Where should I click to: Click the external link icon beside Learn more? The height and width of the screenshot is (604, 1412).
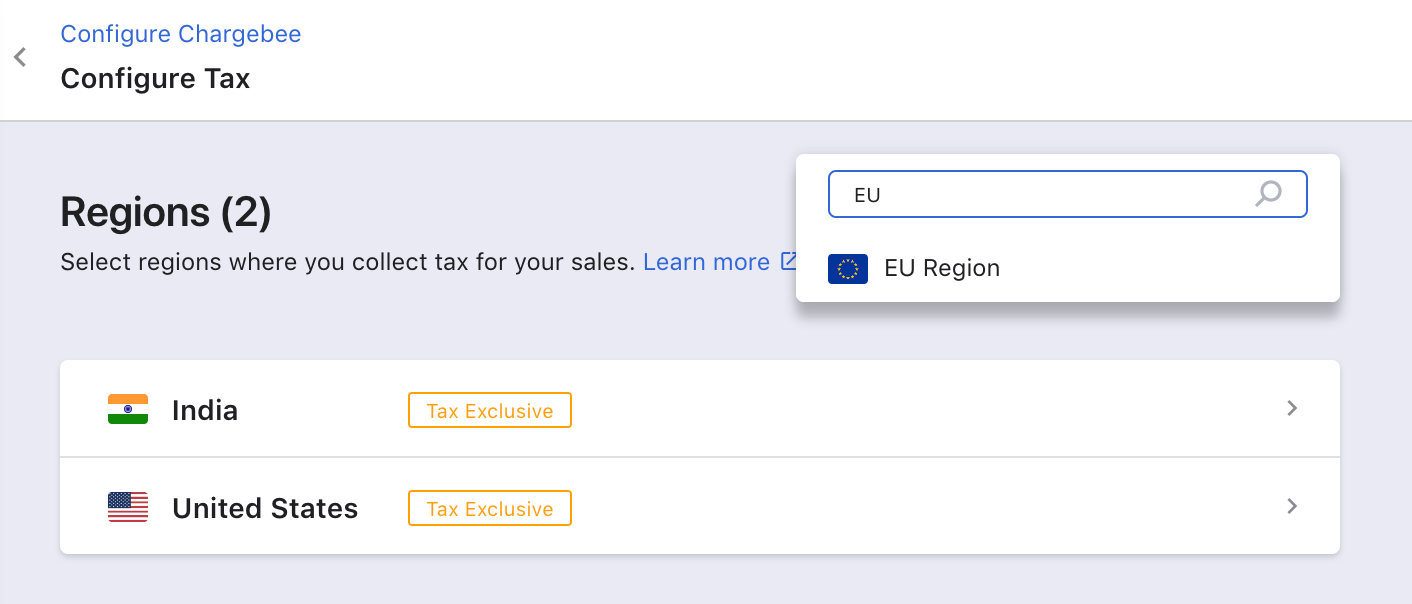point(788,262)
